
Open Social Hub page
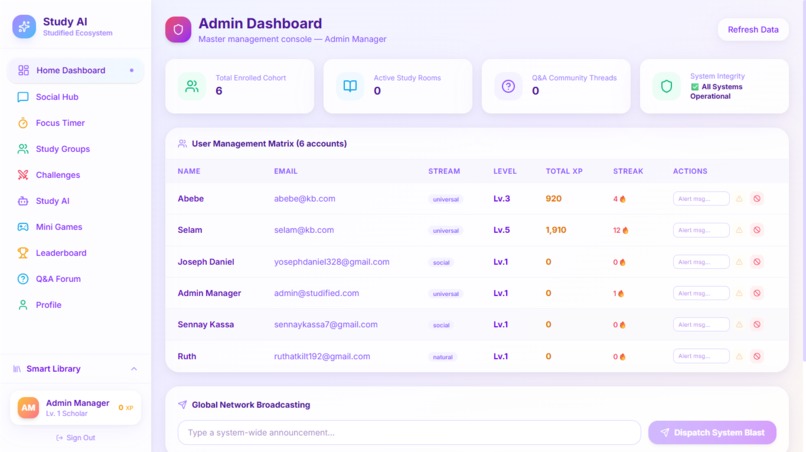click(75, 97)
